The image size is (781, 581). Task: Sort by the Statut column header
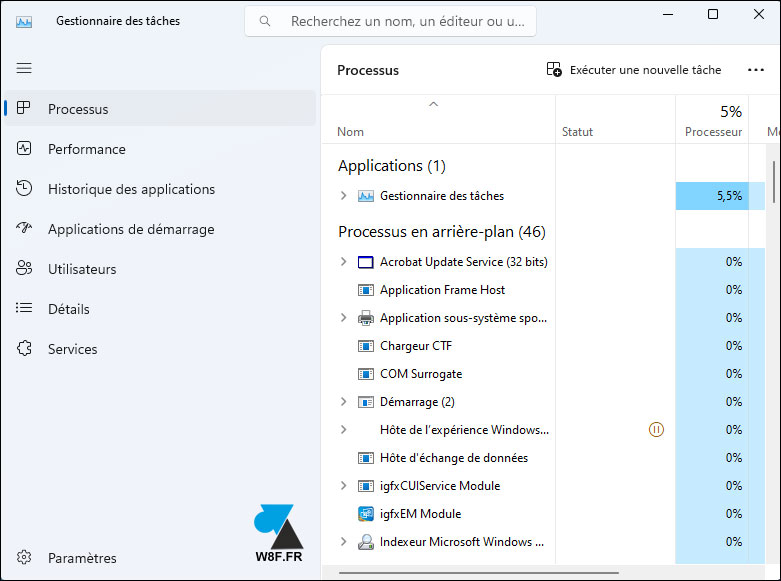615,120
